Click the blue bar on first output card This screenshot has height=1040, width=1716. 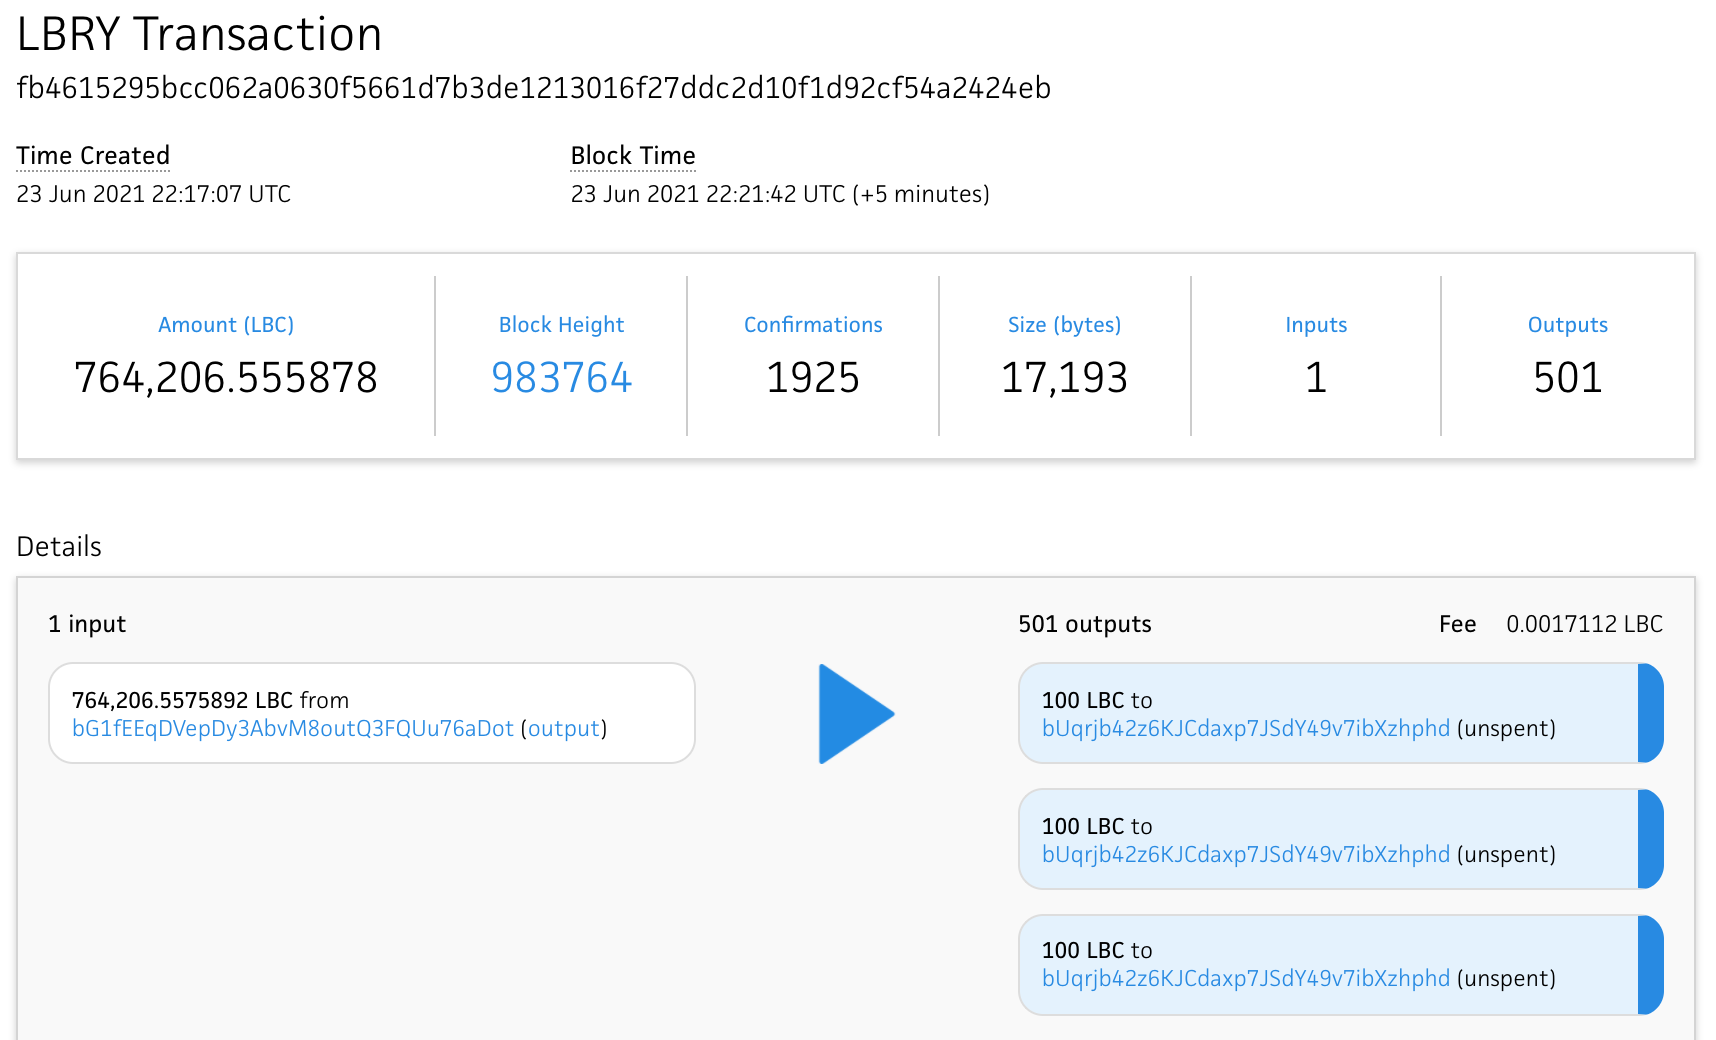1650,713
